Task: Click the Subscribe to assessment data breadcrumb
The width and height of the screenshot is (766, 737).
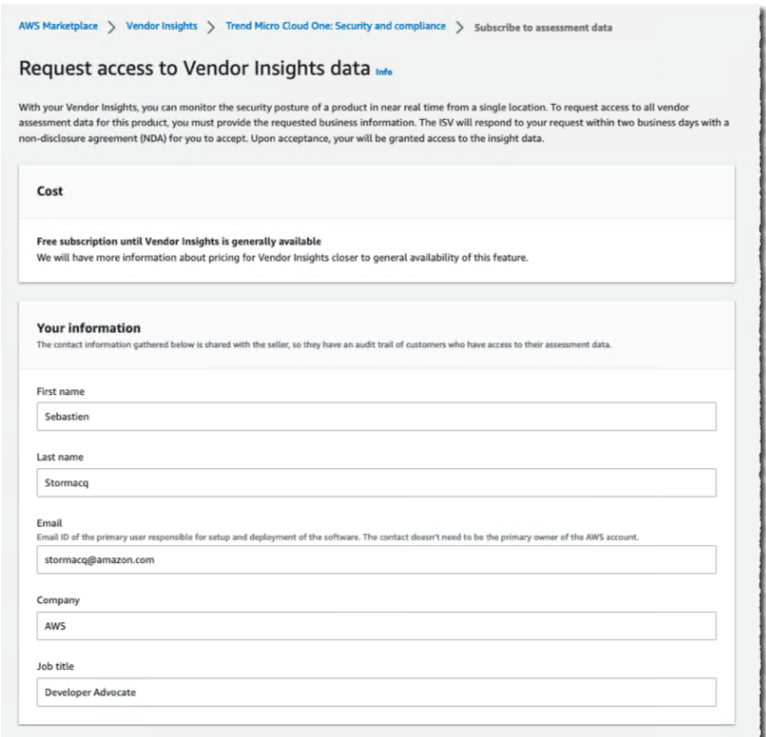Action: 542,27
